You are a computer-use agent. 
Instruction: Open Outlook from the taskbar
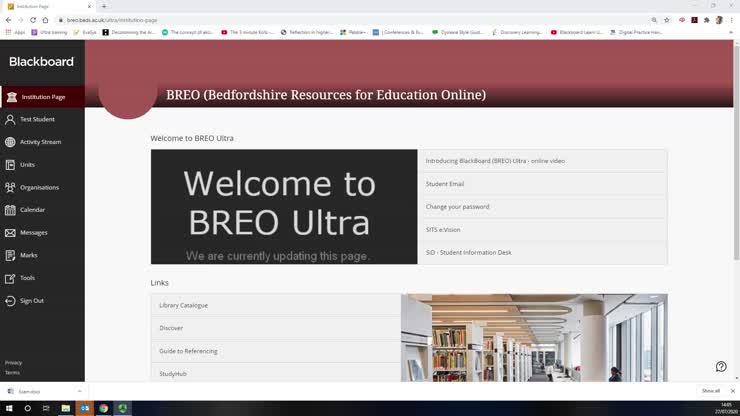[84, 408]
